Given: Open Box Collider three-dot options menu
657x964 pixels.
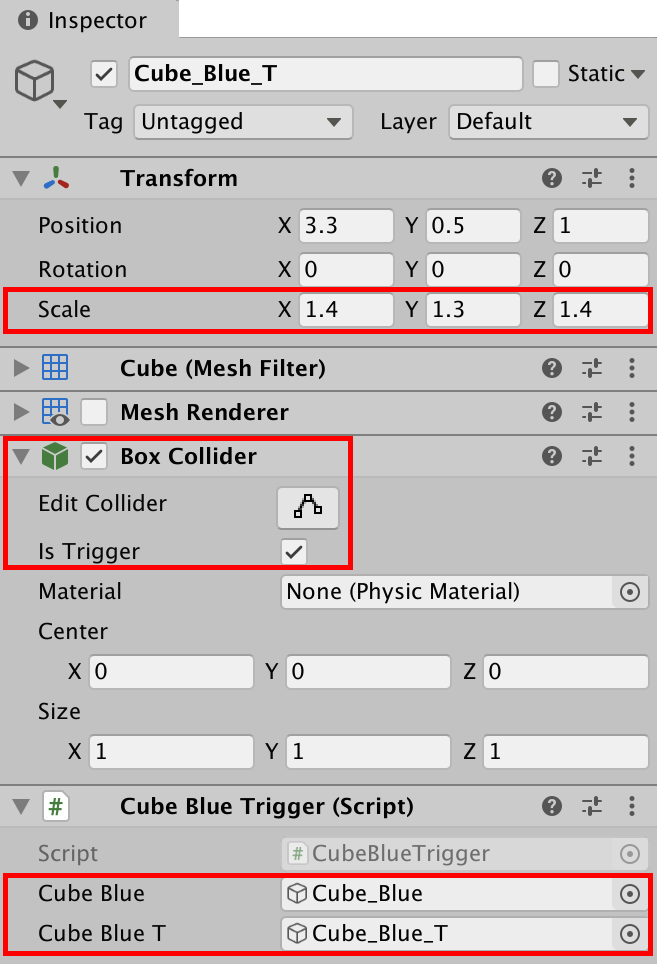Looking at the screenshot, I should coord(632,457).
